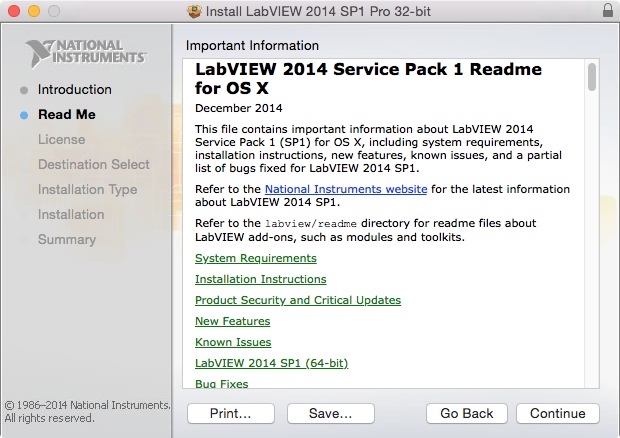
Task: Click the gray Introduction step bullet
Action: click(24, 90)
